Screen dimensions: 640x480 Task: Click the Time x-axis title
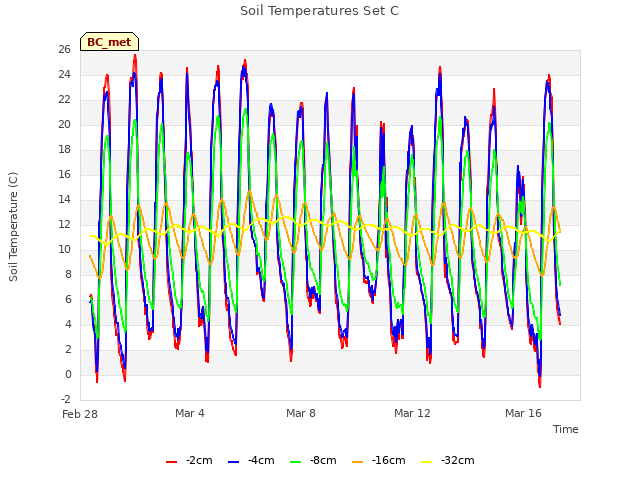pyautogui.click(x=566, y=429)
